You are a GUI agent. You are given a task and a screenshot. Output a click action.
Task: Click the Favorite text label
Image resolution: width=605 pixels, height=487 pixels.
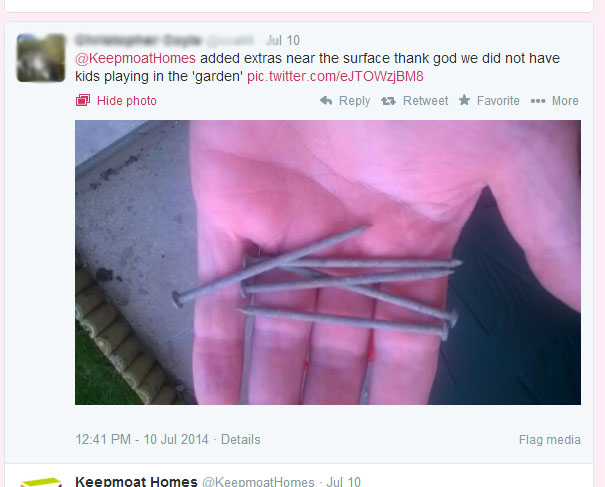[x=498, y=101]
